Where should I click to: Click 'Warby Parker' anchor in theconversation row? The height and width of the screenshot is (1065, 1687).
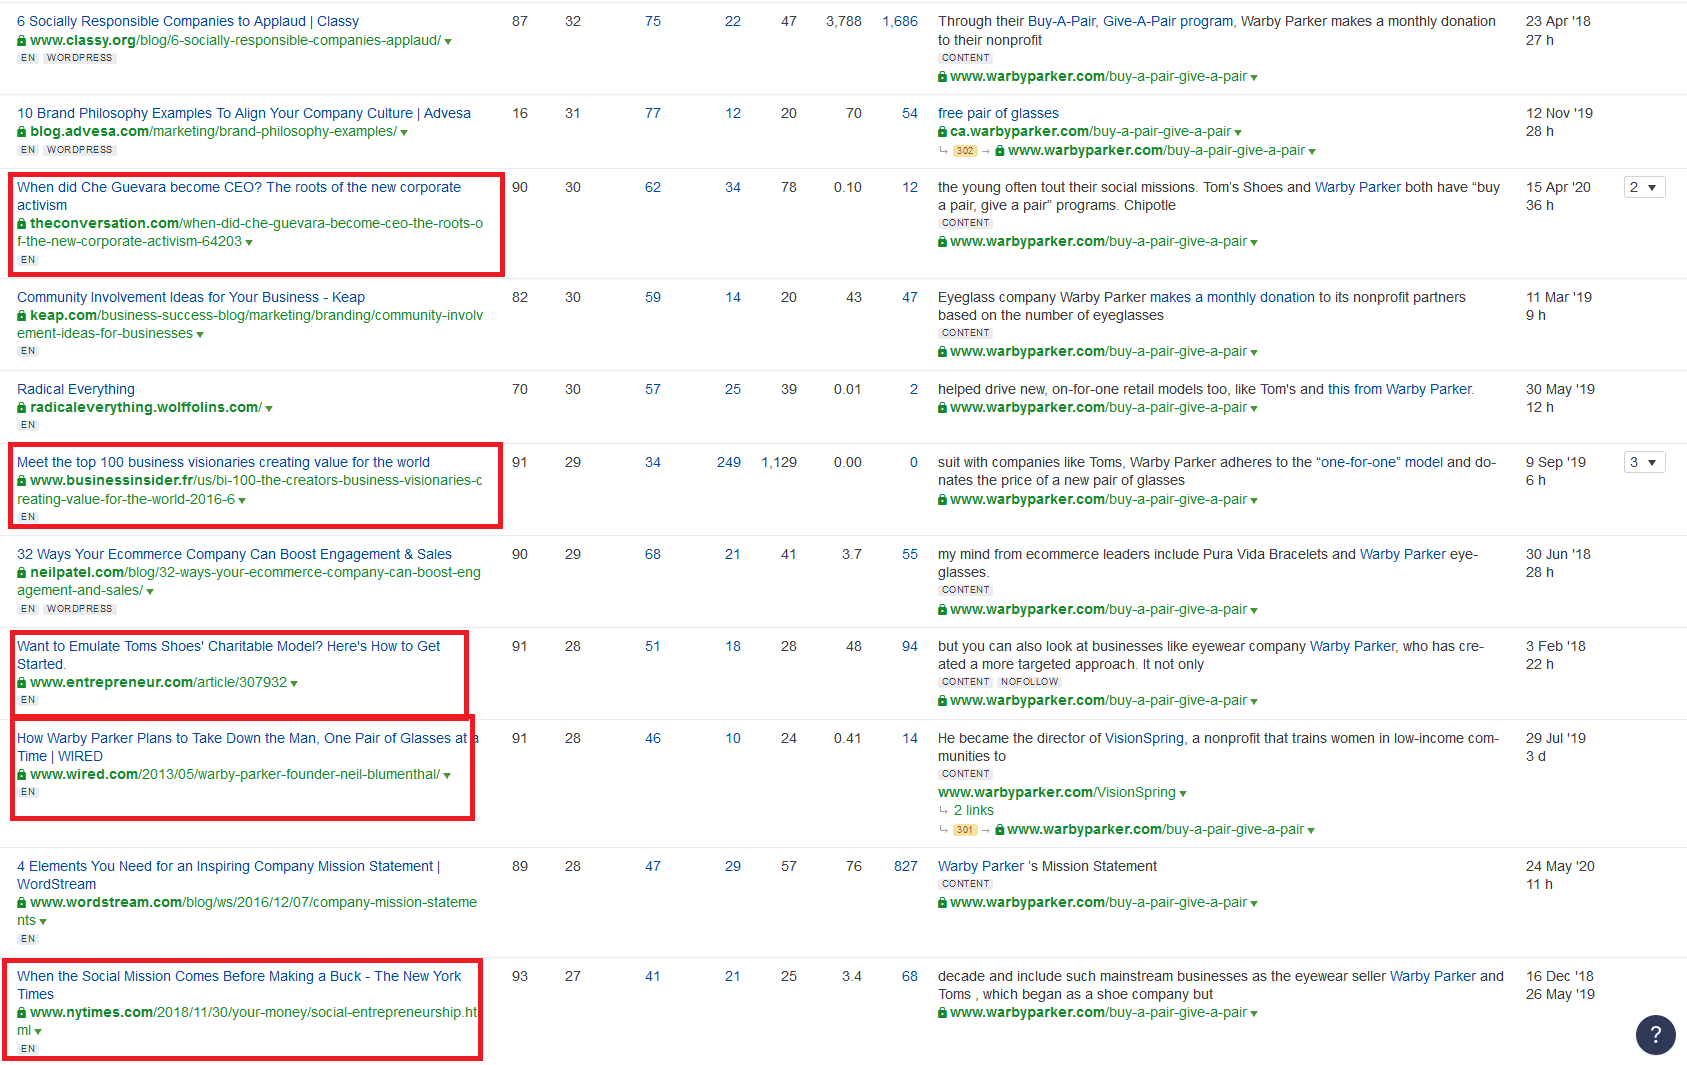1358,187
